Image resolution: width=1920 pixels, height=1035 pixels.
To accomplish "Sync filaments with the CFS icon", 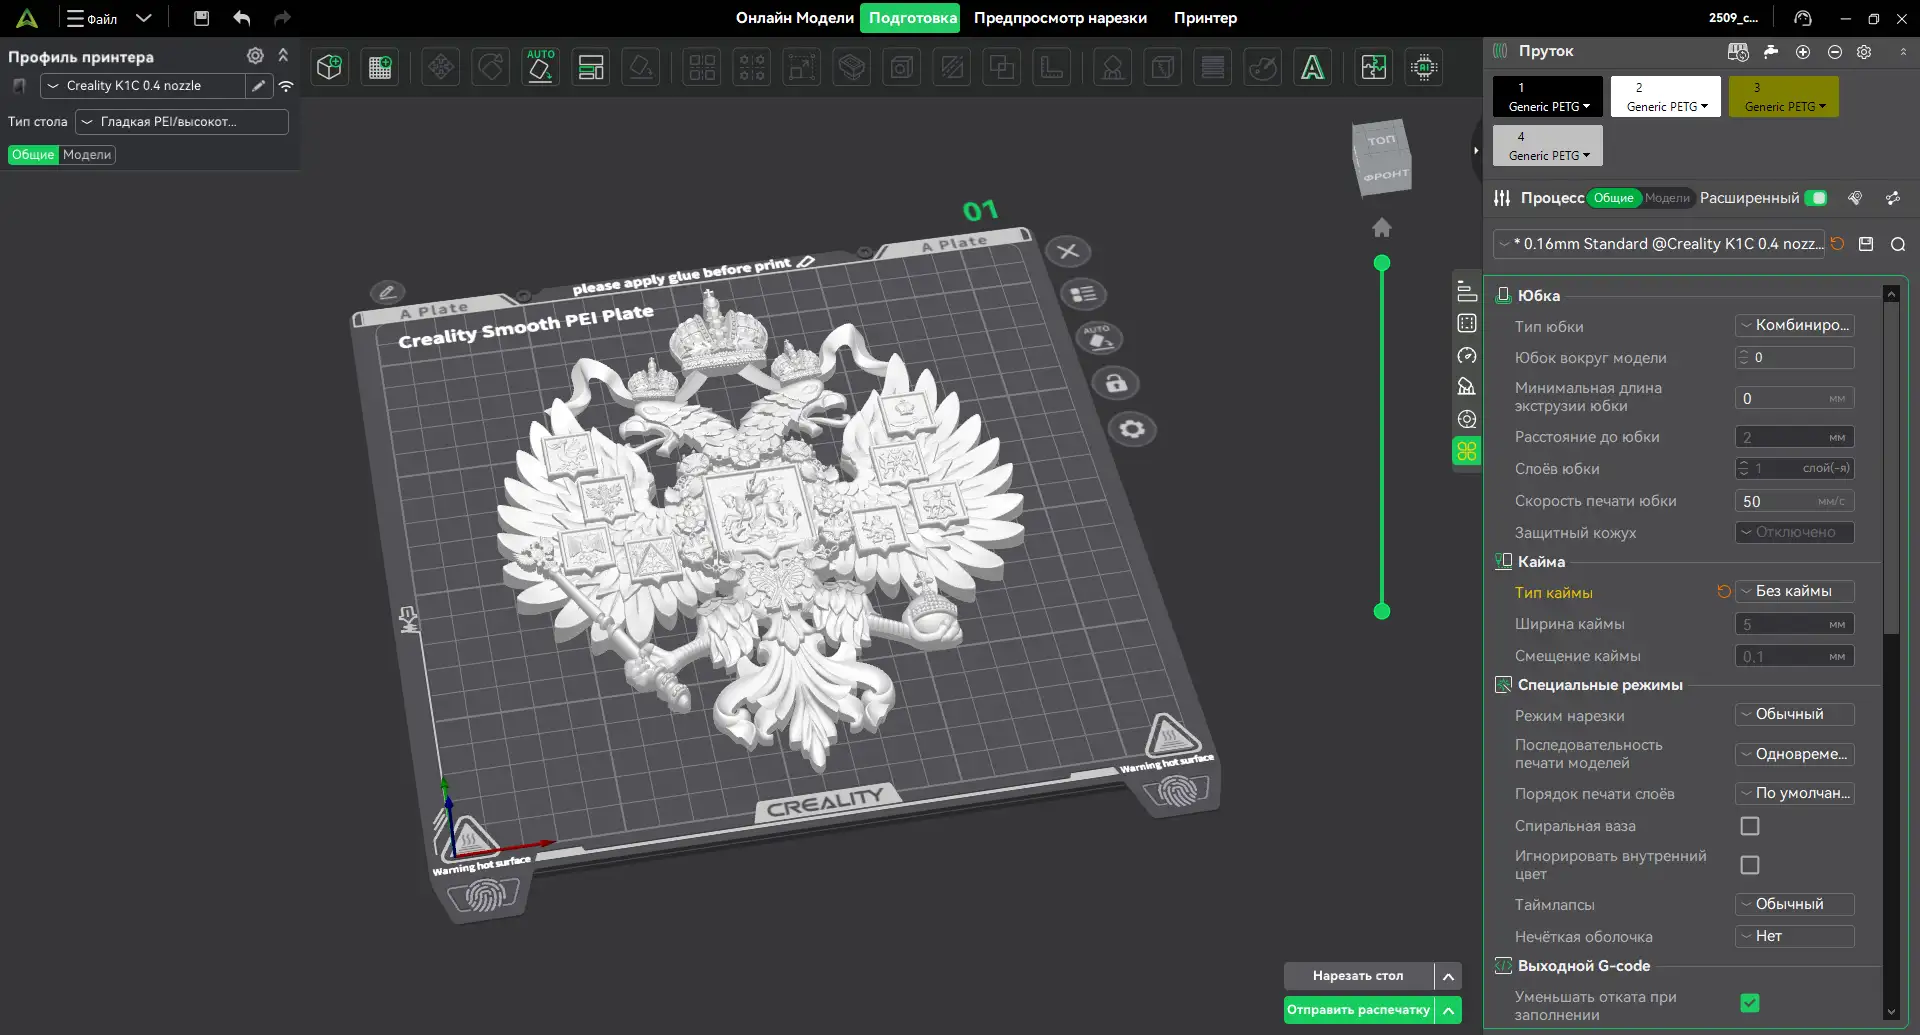I will point(1738,52).
